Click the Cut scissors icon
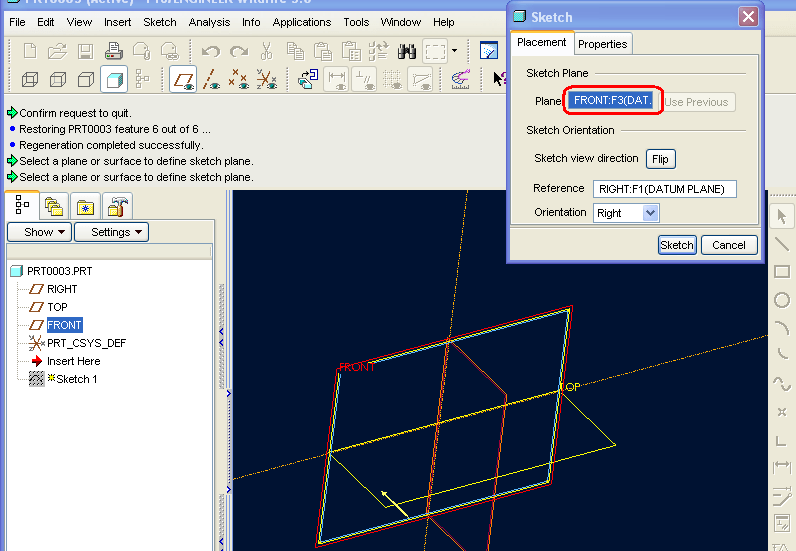Screen dimensions: 796x551 click(267, 51)
